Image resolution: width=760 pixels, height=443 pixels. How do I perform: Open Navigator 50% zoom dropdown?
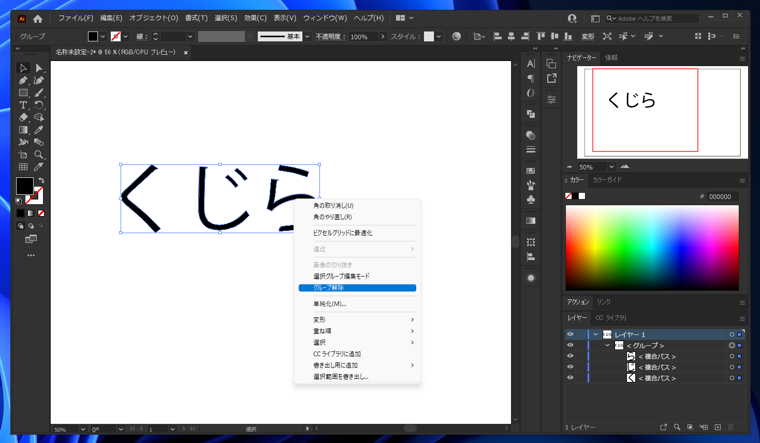pyautogui.click(x=611, y=167)
